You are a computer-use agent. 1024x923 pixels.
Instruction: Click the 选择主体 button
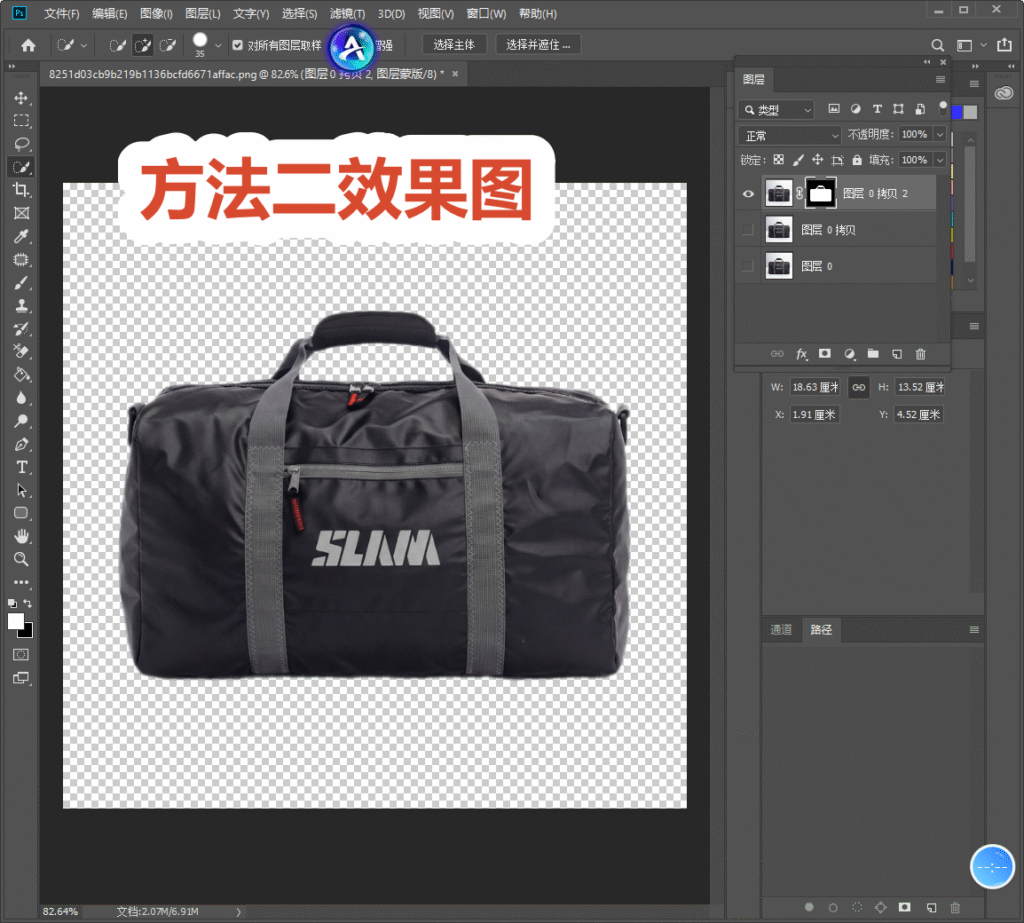click(454, 44)
